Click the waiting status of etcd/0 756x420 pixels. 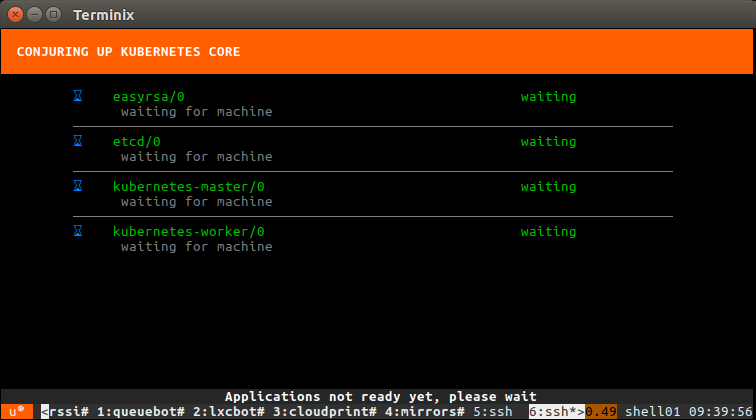coord(548,142)
